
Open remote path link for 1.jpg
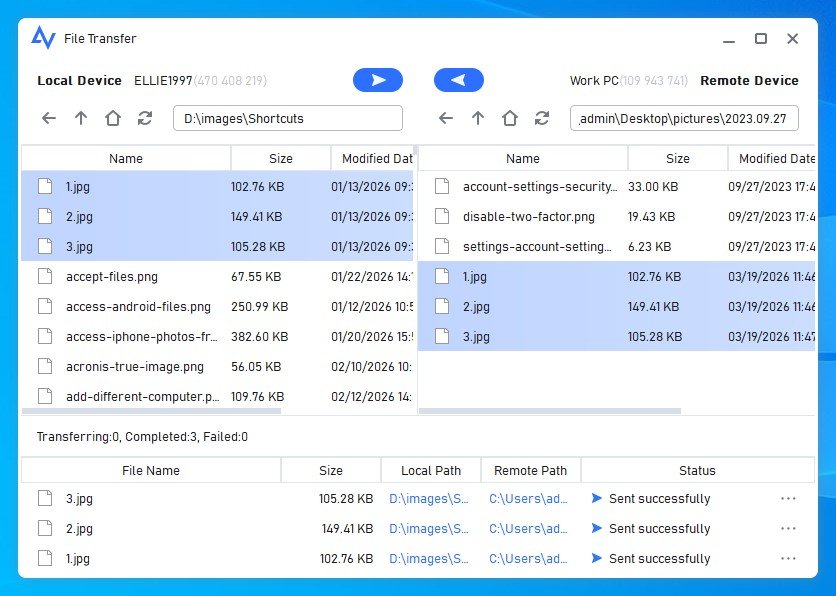click(x=529, y=559)
